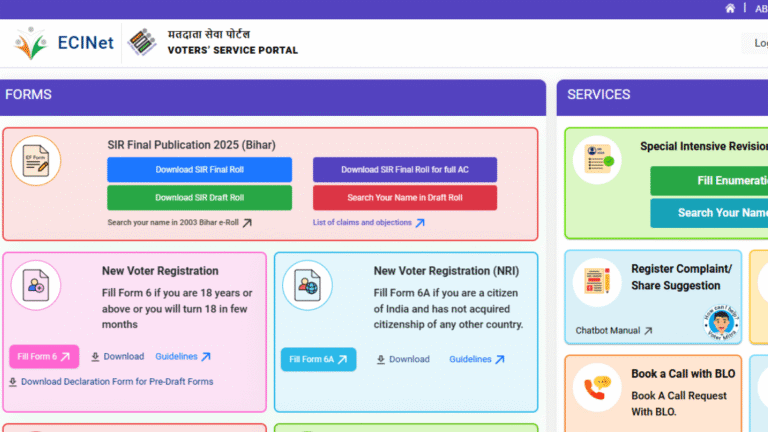Open Fill Form 6 button
Viewport: 768px width, 432px height.
44,357
